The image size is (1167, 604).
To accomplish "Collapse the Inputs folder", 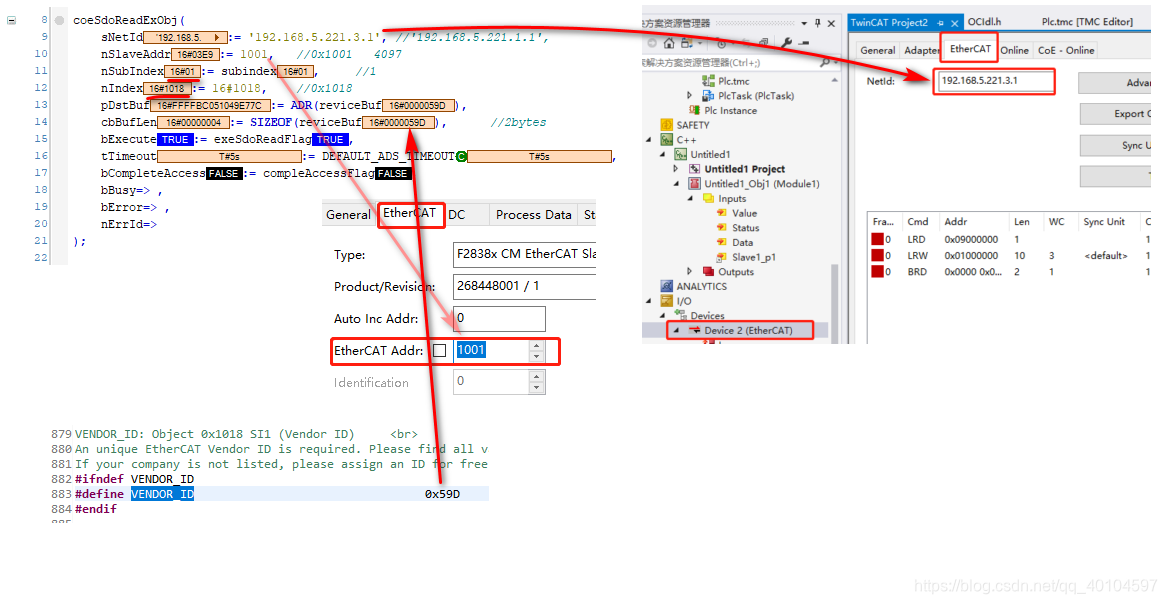I will click(x=690, y=199).
